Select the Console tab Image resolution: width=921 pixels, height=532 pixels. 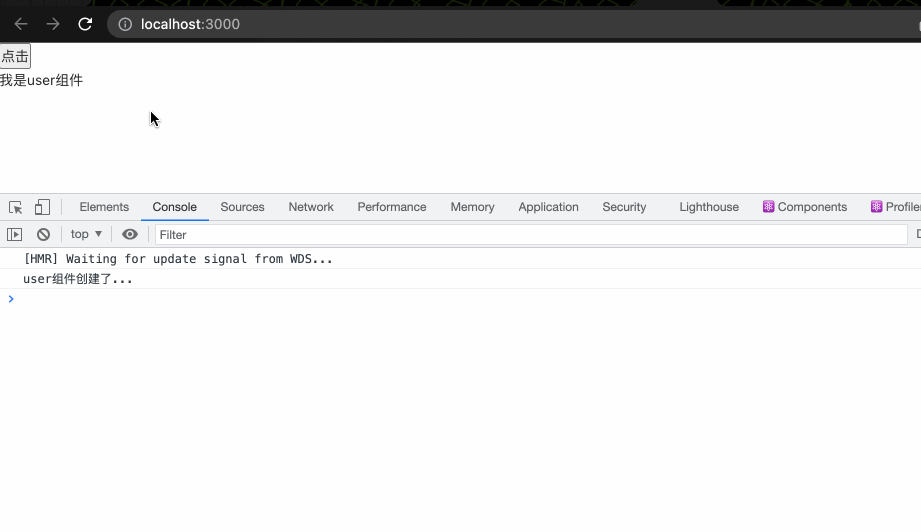[x=174, y=207]
